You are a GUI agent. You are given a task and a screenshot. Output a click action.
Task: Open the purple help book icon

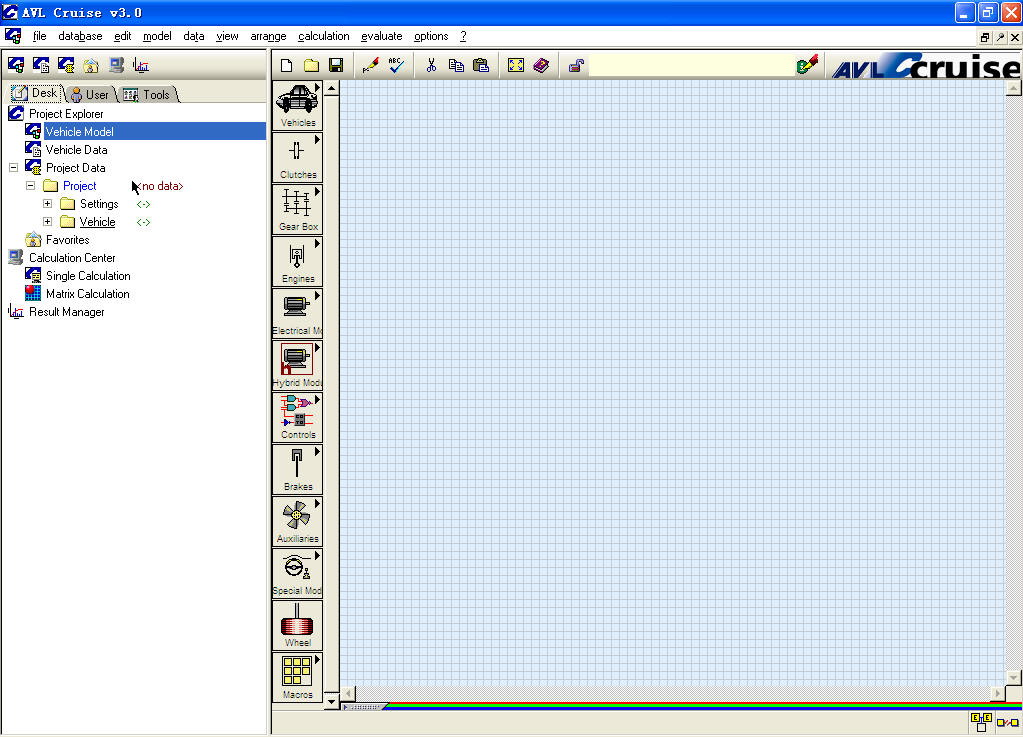(541, 65)
